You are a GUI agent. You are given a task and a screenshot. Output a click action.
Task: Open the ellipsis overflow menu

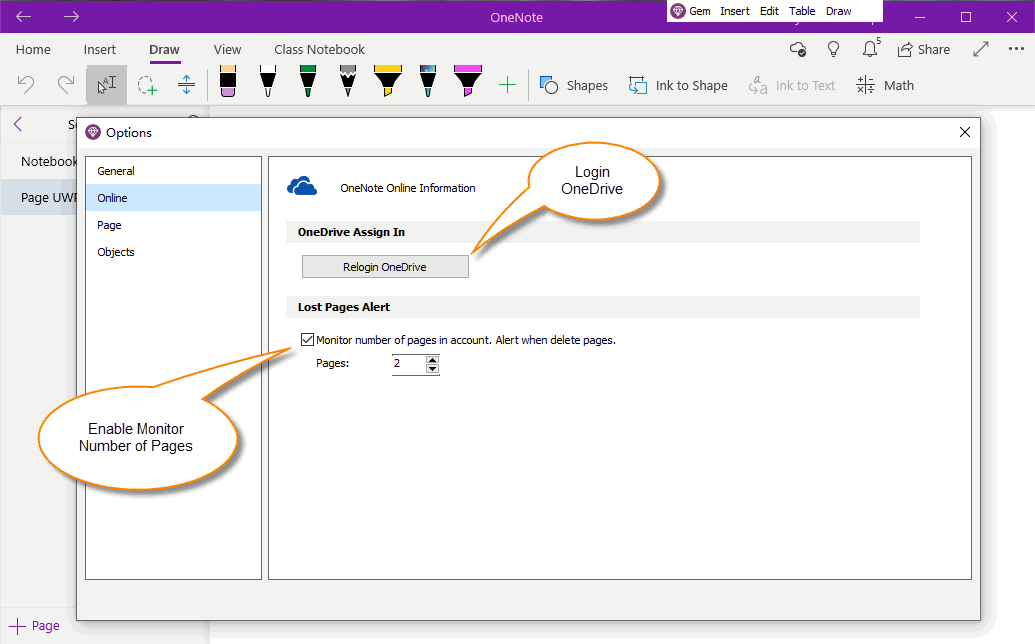[1016, 48]
